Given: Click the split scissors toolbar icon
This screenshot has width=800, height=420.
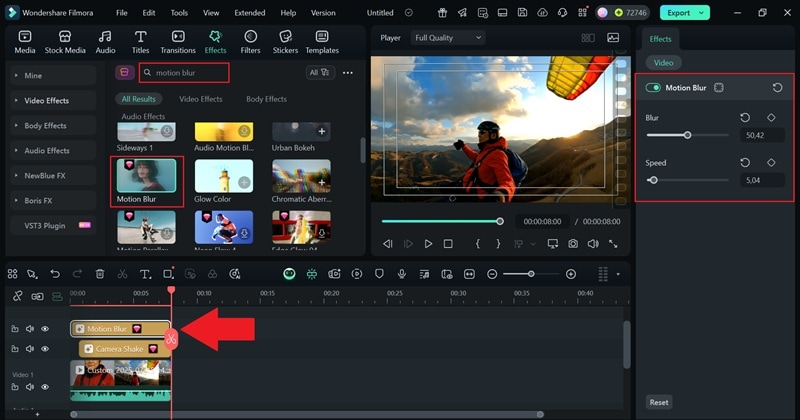Looking at the screenshot, I should pos(122,274).
